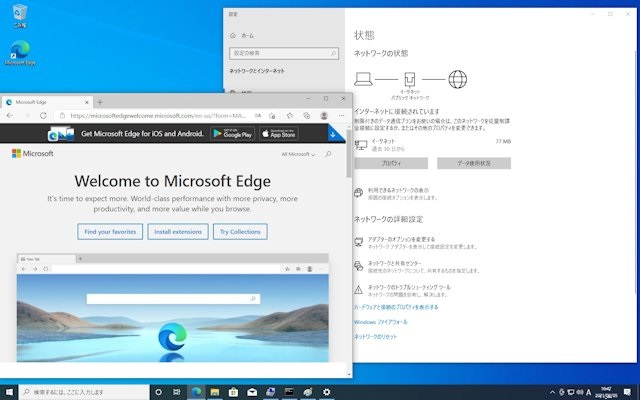
Task: Click the lock icon in address bar
Action: point(62,116)
